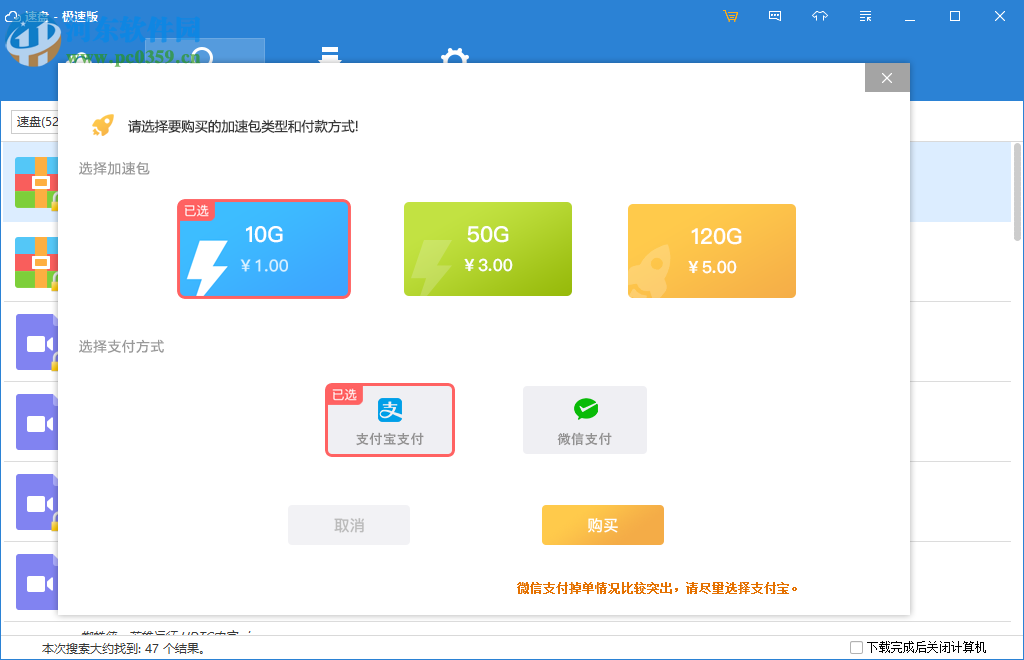The width and height of the screenshot is (1024, 660).
Task: Click the skin shirt icon in title bar
Action: click(x=820, y=16)
